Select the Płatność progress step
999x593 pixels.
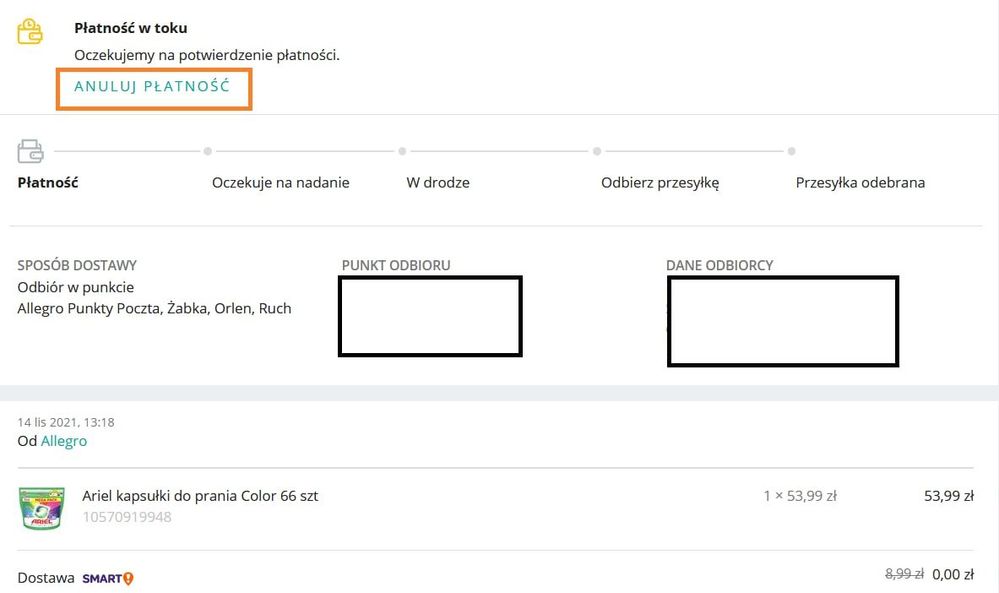[48, 183]
